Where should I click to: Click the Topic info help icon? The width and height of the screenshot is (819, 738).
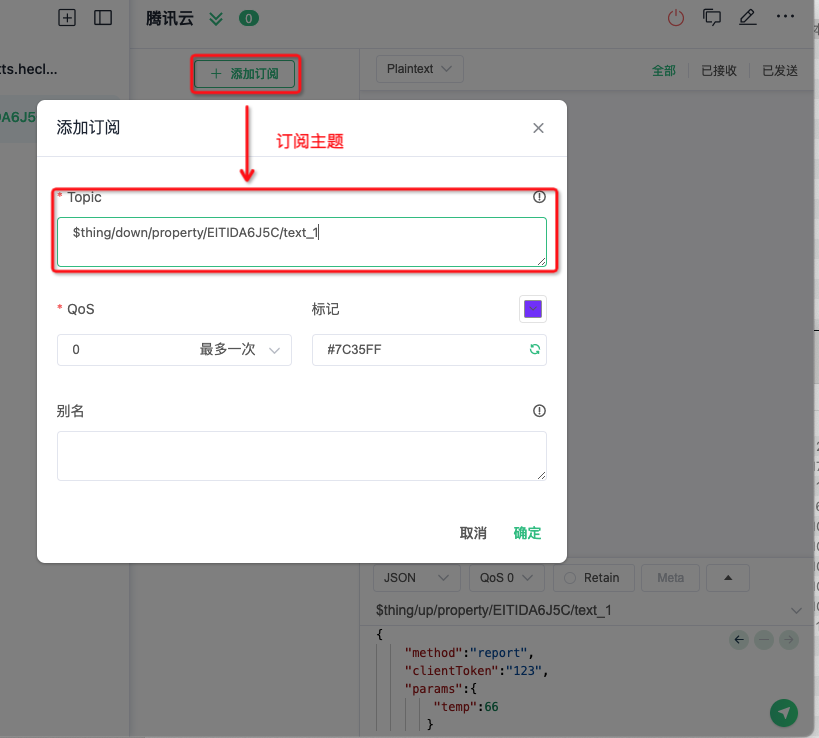[540, 197]
